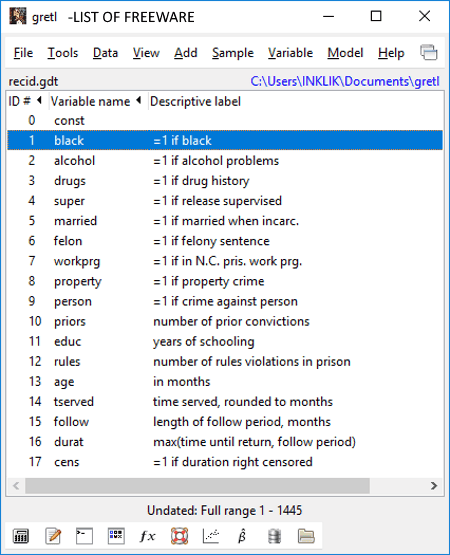Screen dimensions: 450x555
Task: Open the View menu
Action: 146,53
